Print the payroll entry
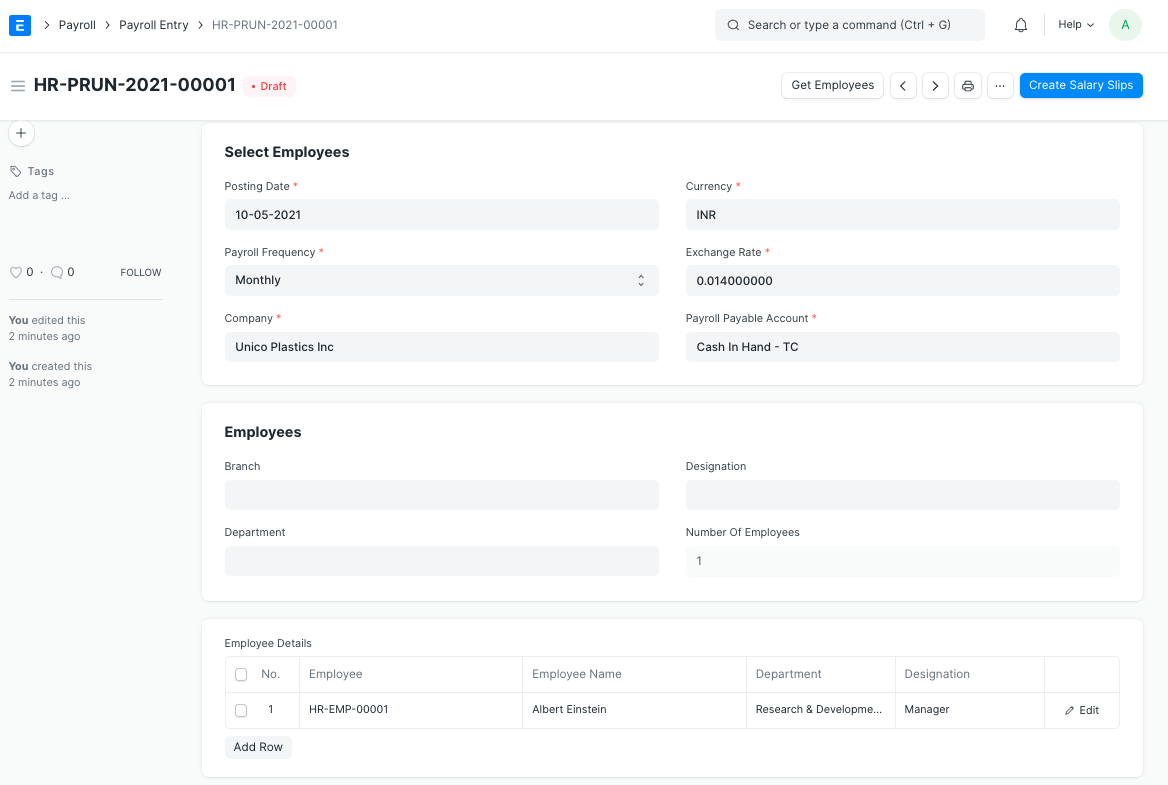The height and width of the screenshot is (785, 1168). click(967, 85)
